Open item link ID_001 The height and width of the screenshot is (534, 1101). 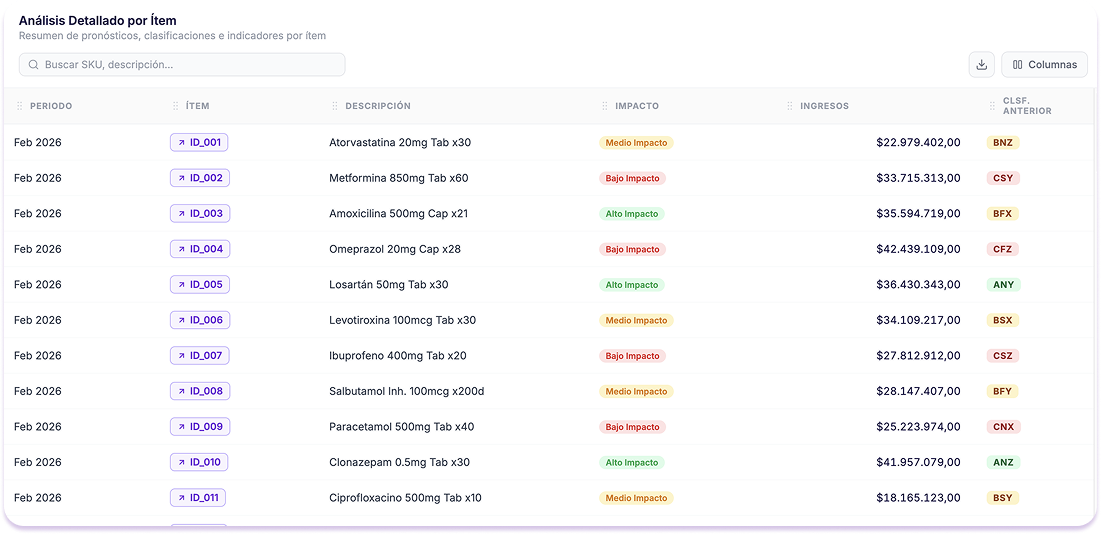(x=199, y=142)
